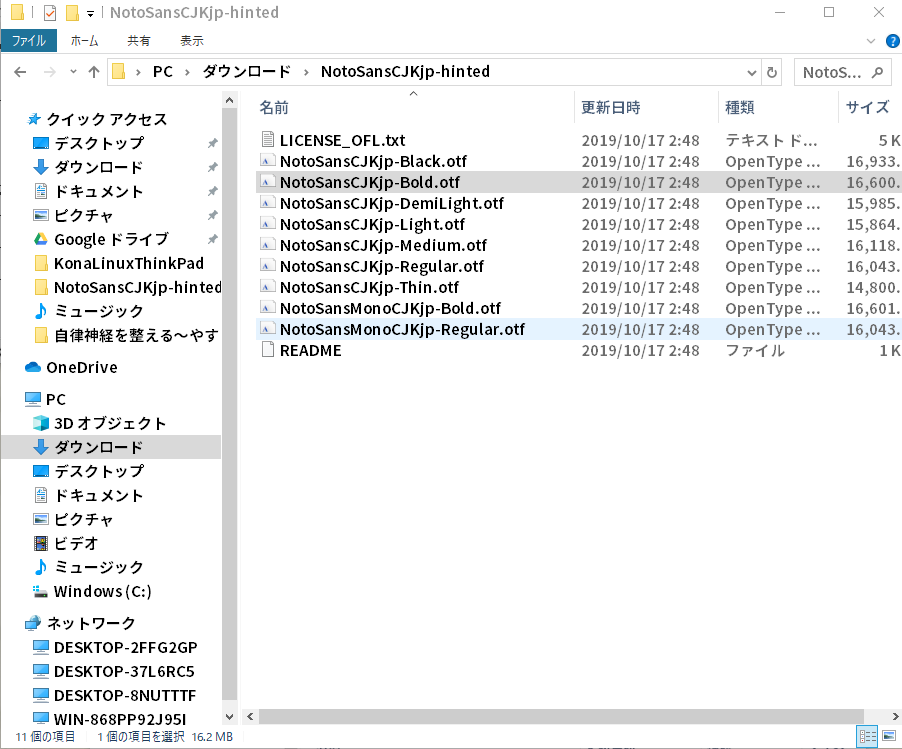Click ダウンロード in the address breadcrumb
902x749 pixels.
(x=247, y=72)
